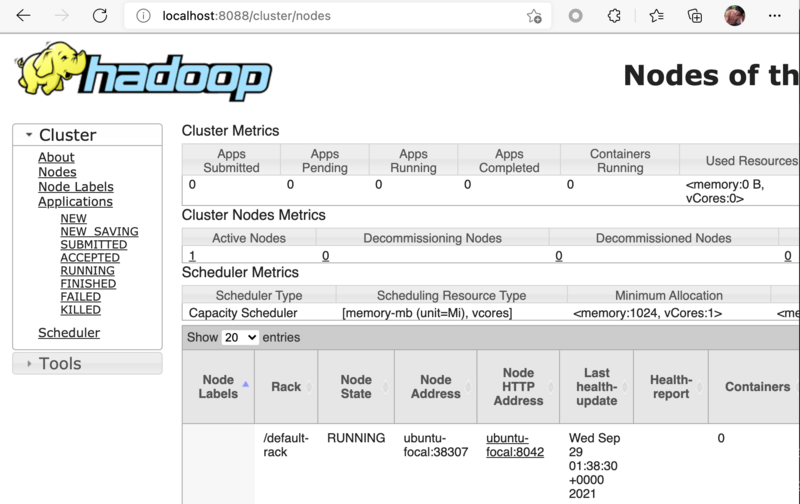
Task: Filter applications by RUNNING state
Action: (x=87, y=271)
